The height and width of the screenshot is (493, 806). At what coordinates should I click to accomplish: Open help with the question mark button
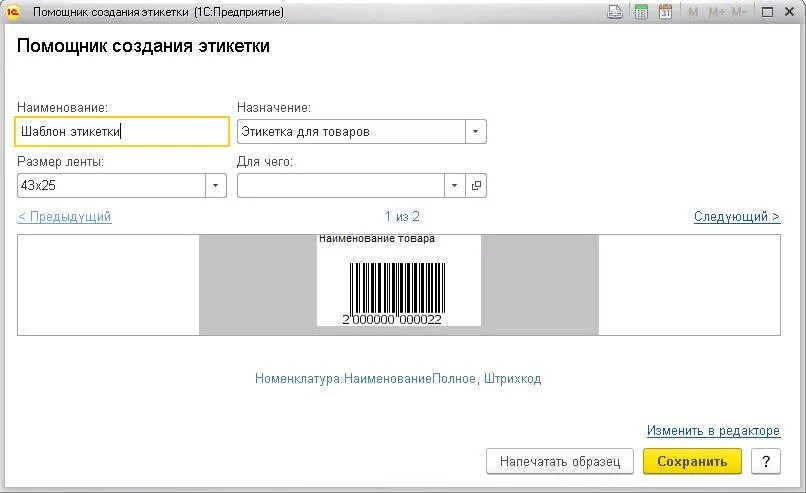coord(766,461)
